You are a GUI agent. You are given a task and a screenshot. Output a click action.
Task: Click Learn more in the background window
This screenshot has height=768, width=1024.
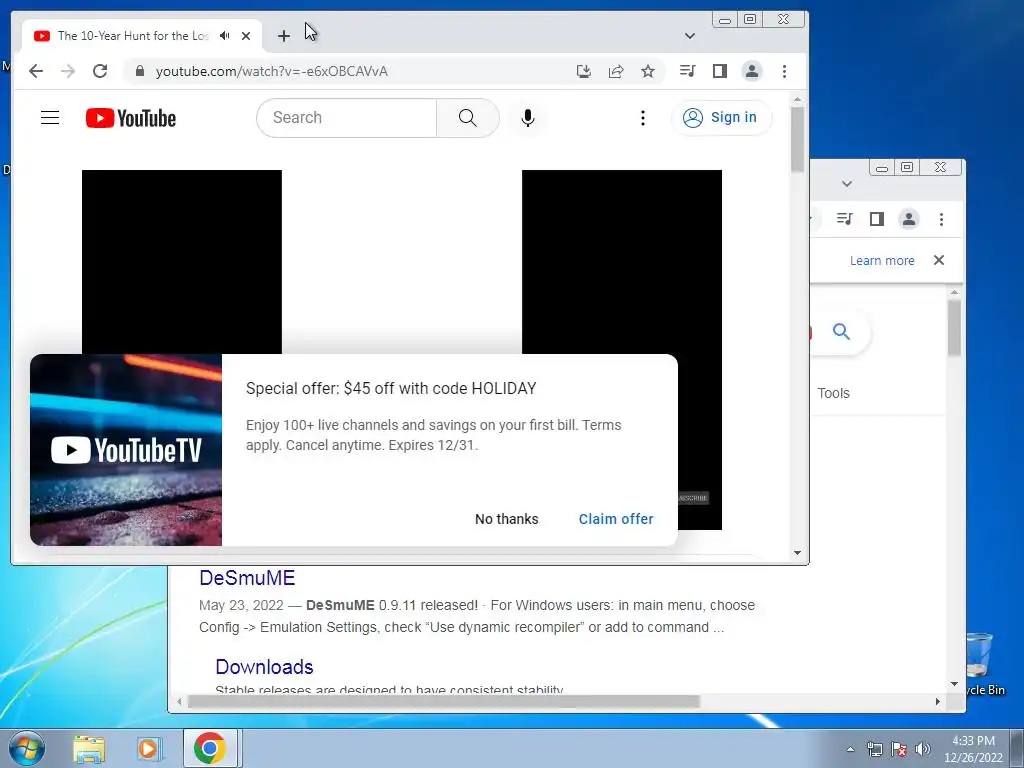click(882, 261)
